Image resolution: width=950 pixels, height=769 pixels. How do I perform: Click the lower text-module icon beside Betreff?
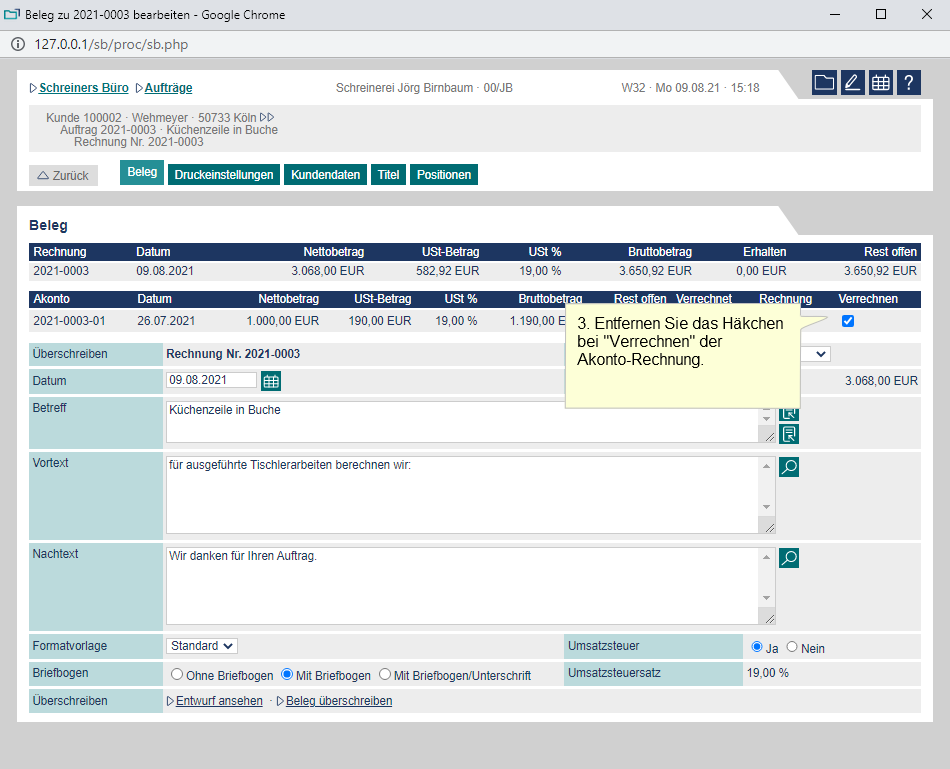click(x=789, y=433)
